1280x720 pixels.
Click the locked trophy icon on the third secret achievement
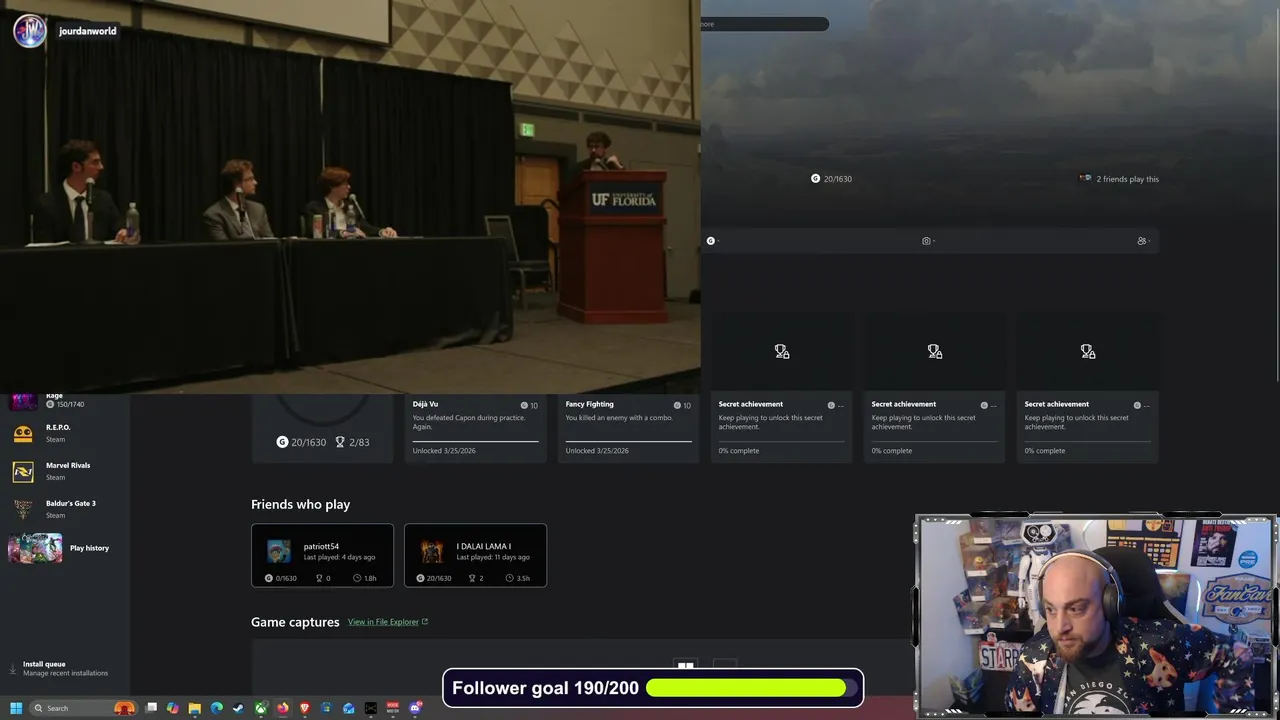(1088, 352)
